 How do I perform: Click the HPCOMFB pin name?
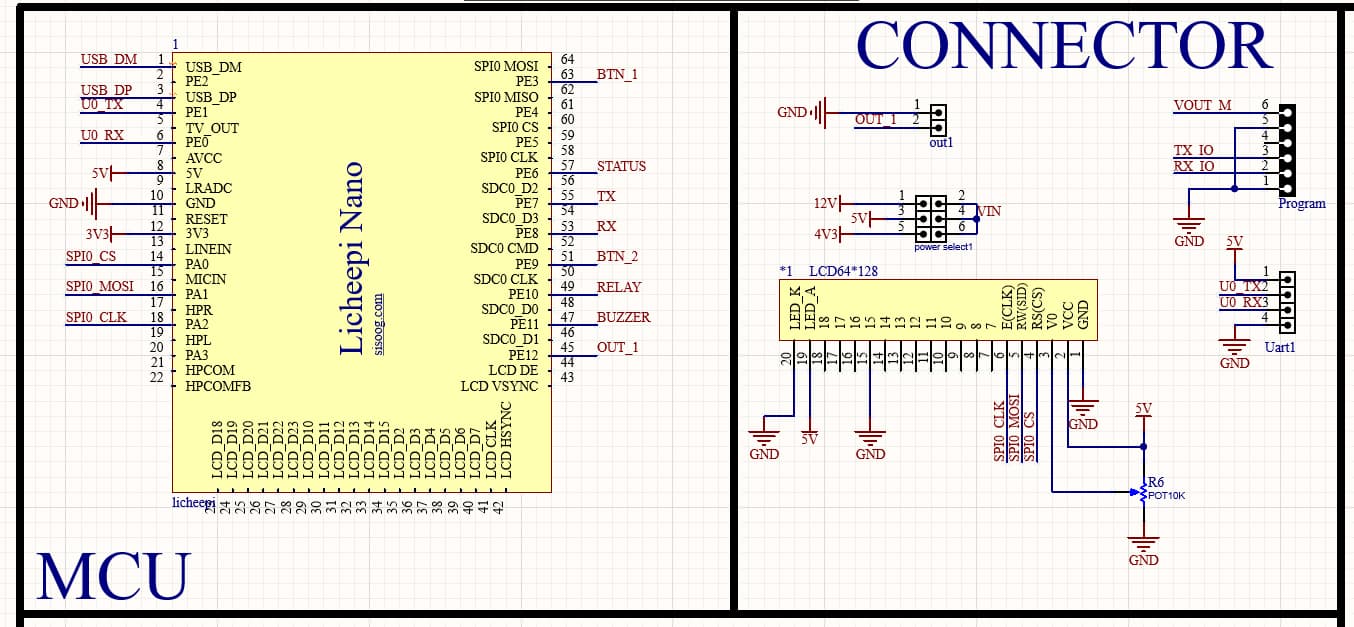218,386
